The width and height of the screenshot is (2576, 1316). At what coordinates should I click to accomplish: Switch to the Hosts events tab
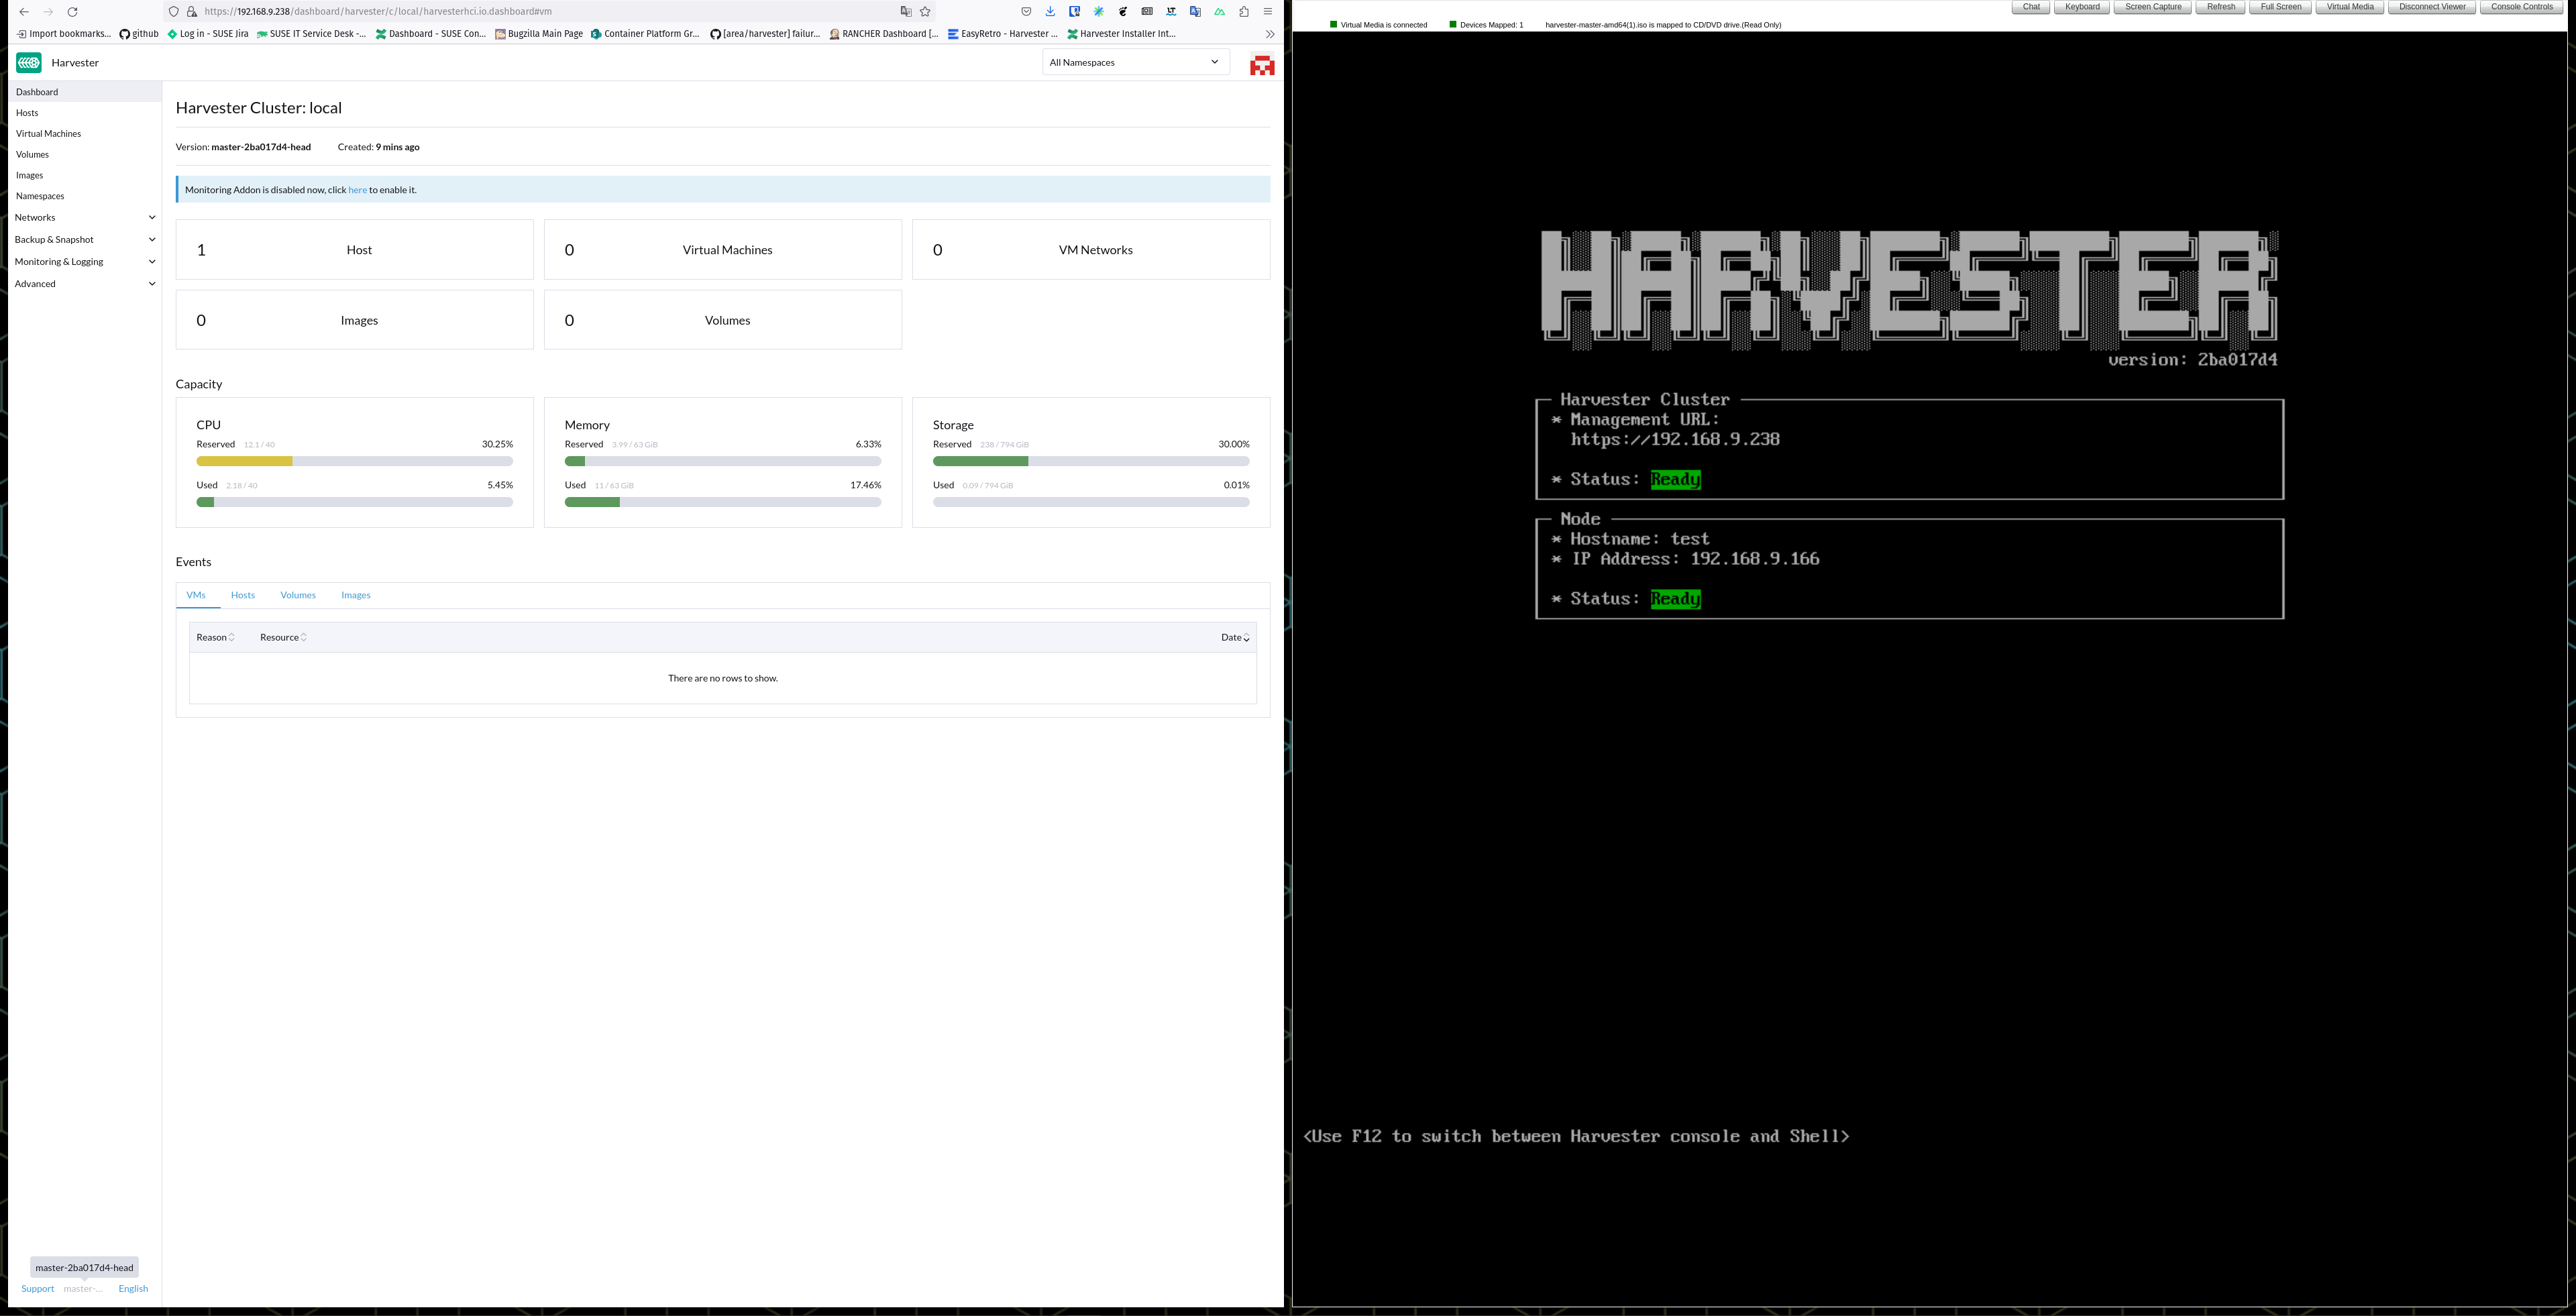point(242,595)
